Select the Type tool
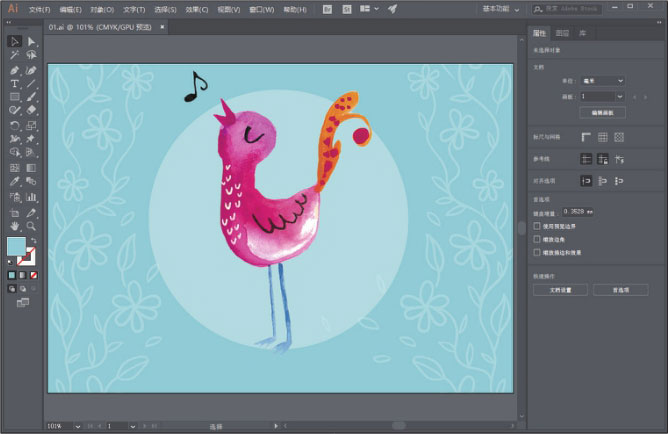 coord(15,83)
